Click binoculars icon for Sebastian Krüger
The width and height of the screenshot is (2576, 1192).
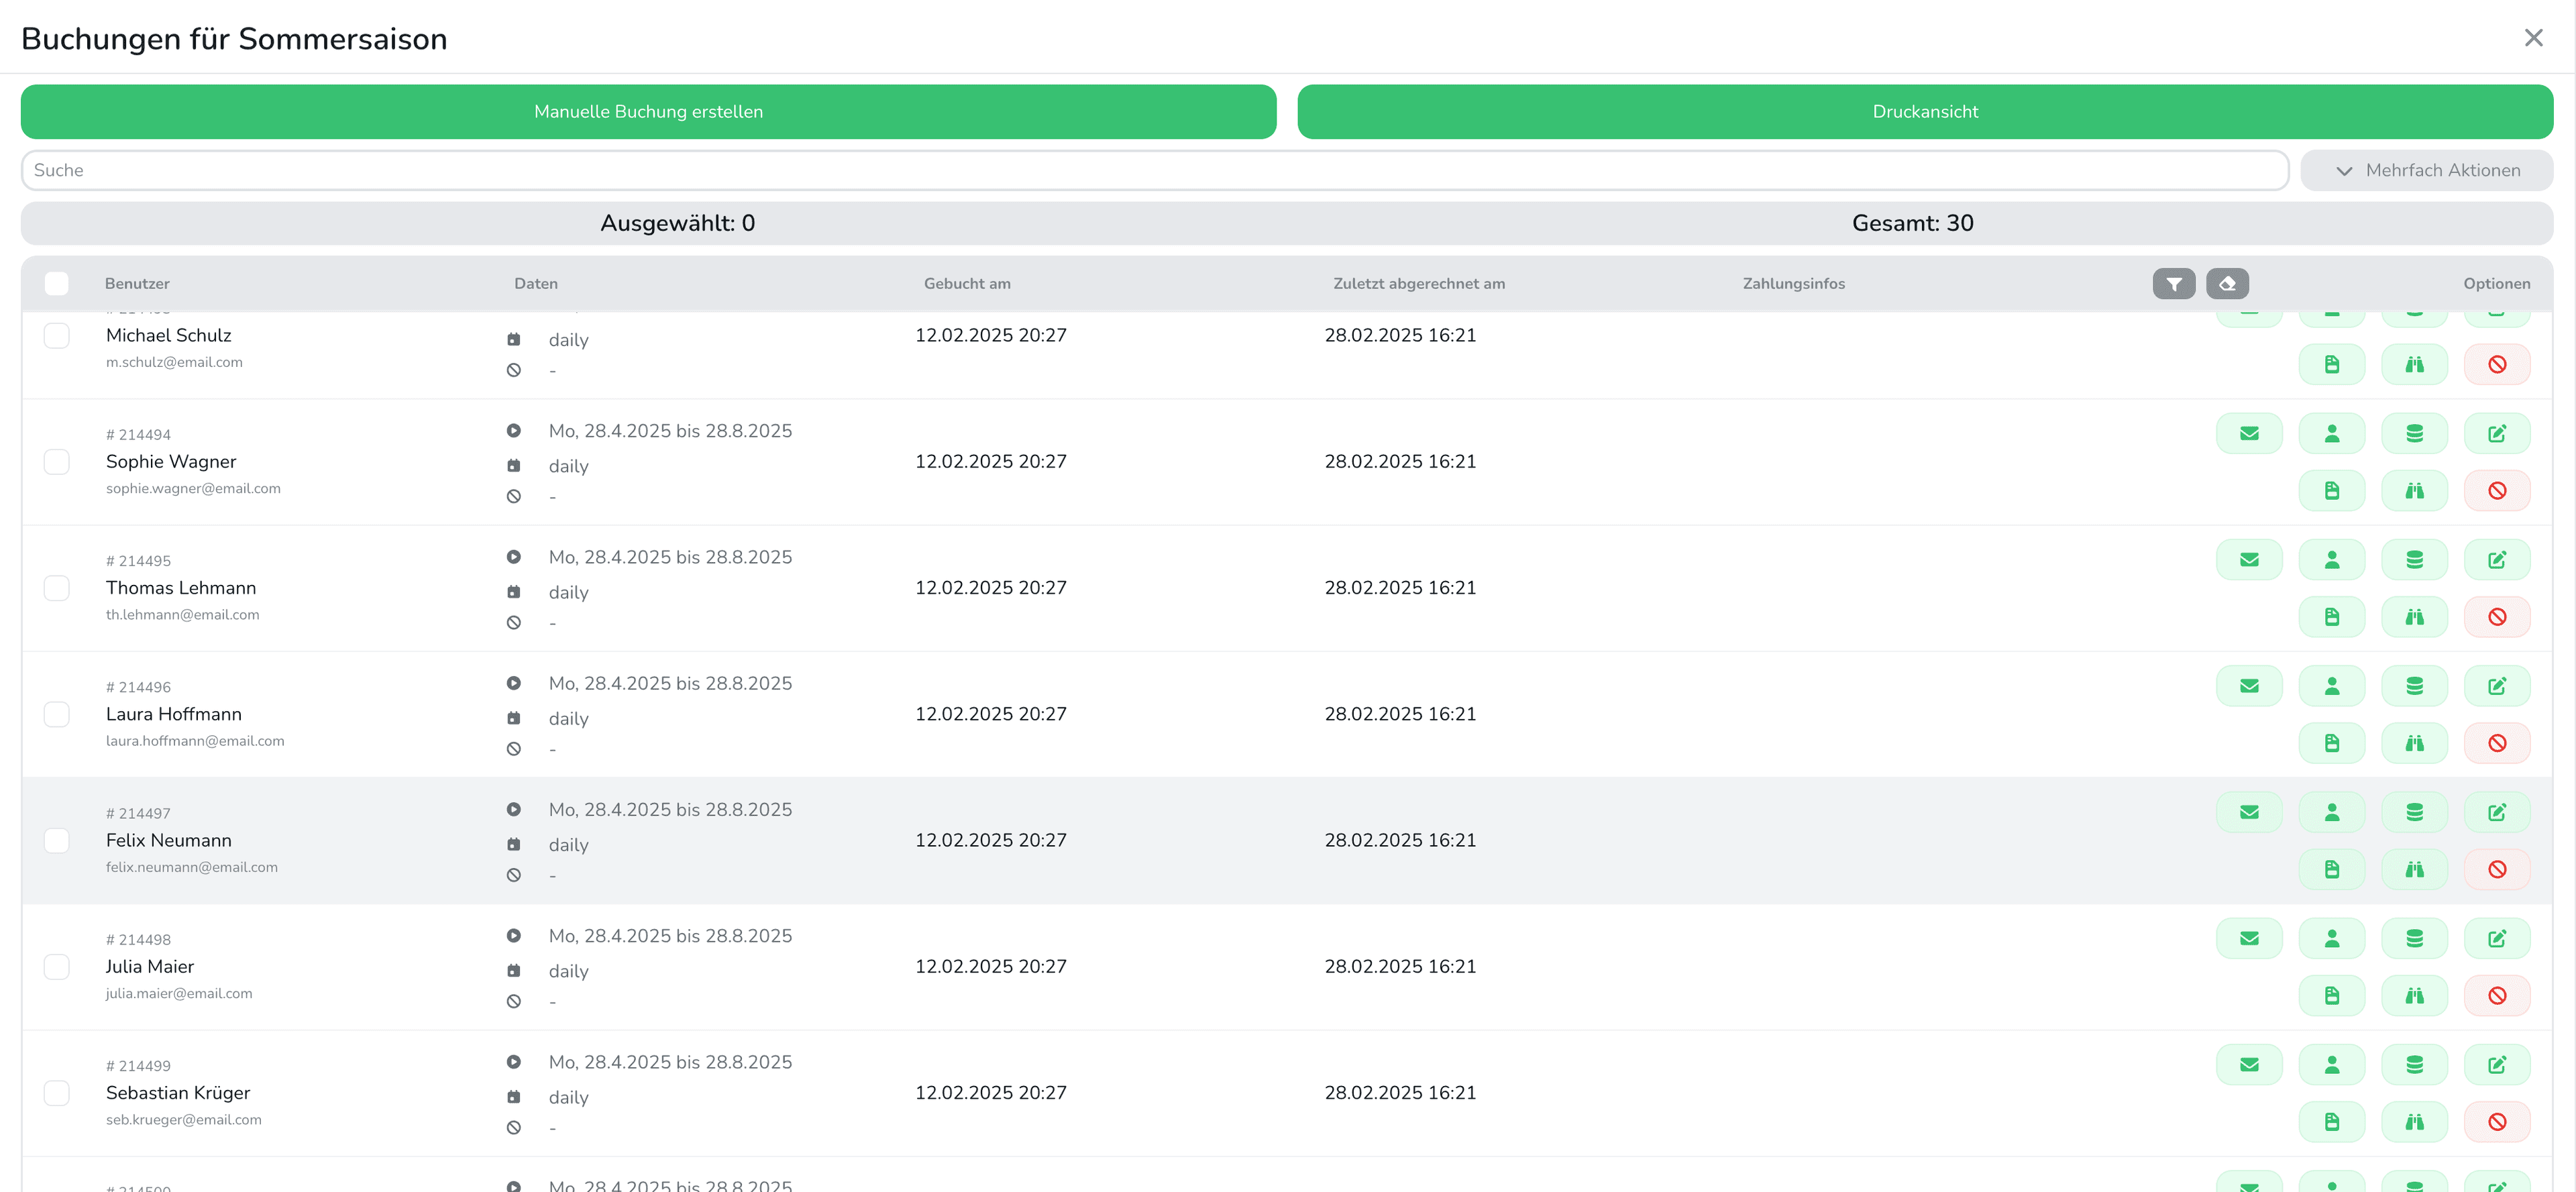[x=2414, y=1121]
